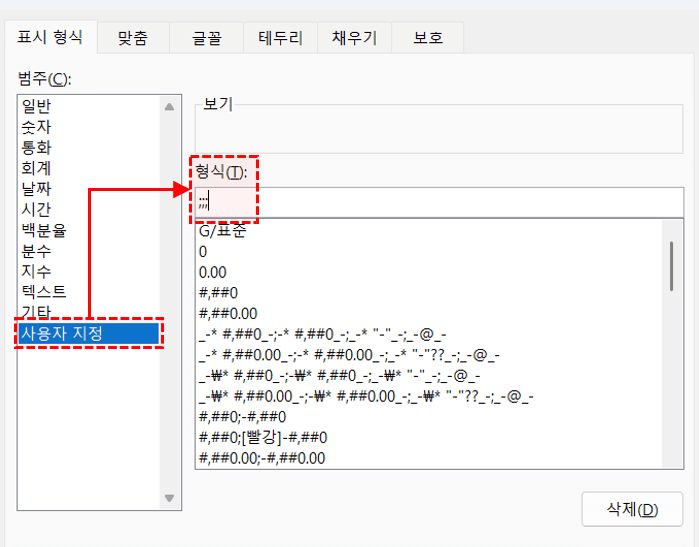Select the G/표준 format code

(x=222, y=232)
